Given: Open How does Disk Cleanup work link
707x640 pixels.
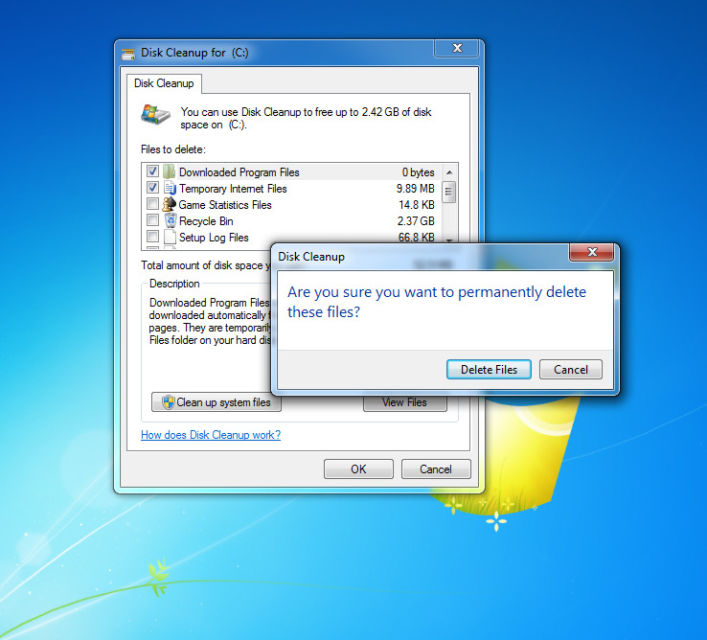Looking at the screenshot, I should tap(211, 435).
